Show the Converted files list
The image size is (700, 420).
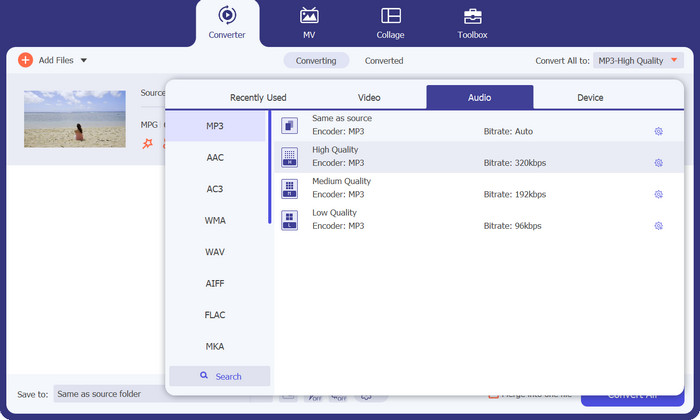point(384,61)
